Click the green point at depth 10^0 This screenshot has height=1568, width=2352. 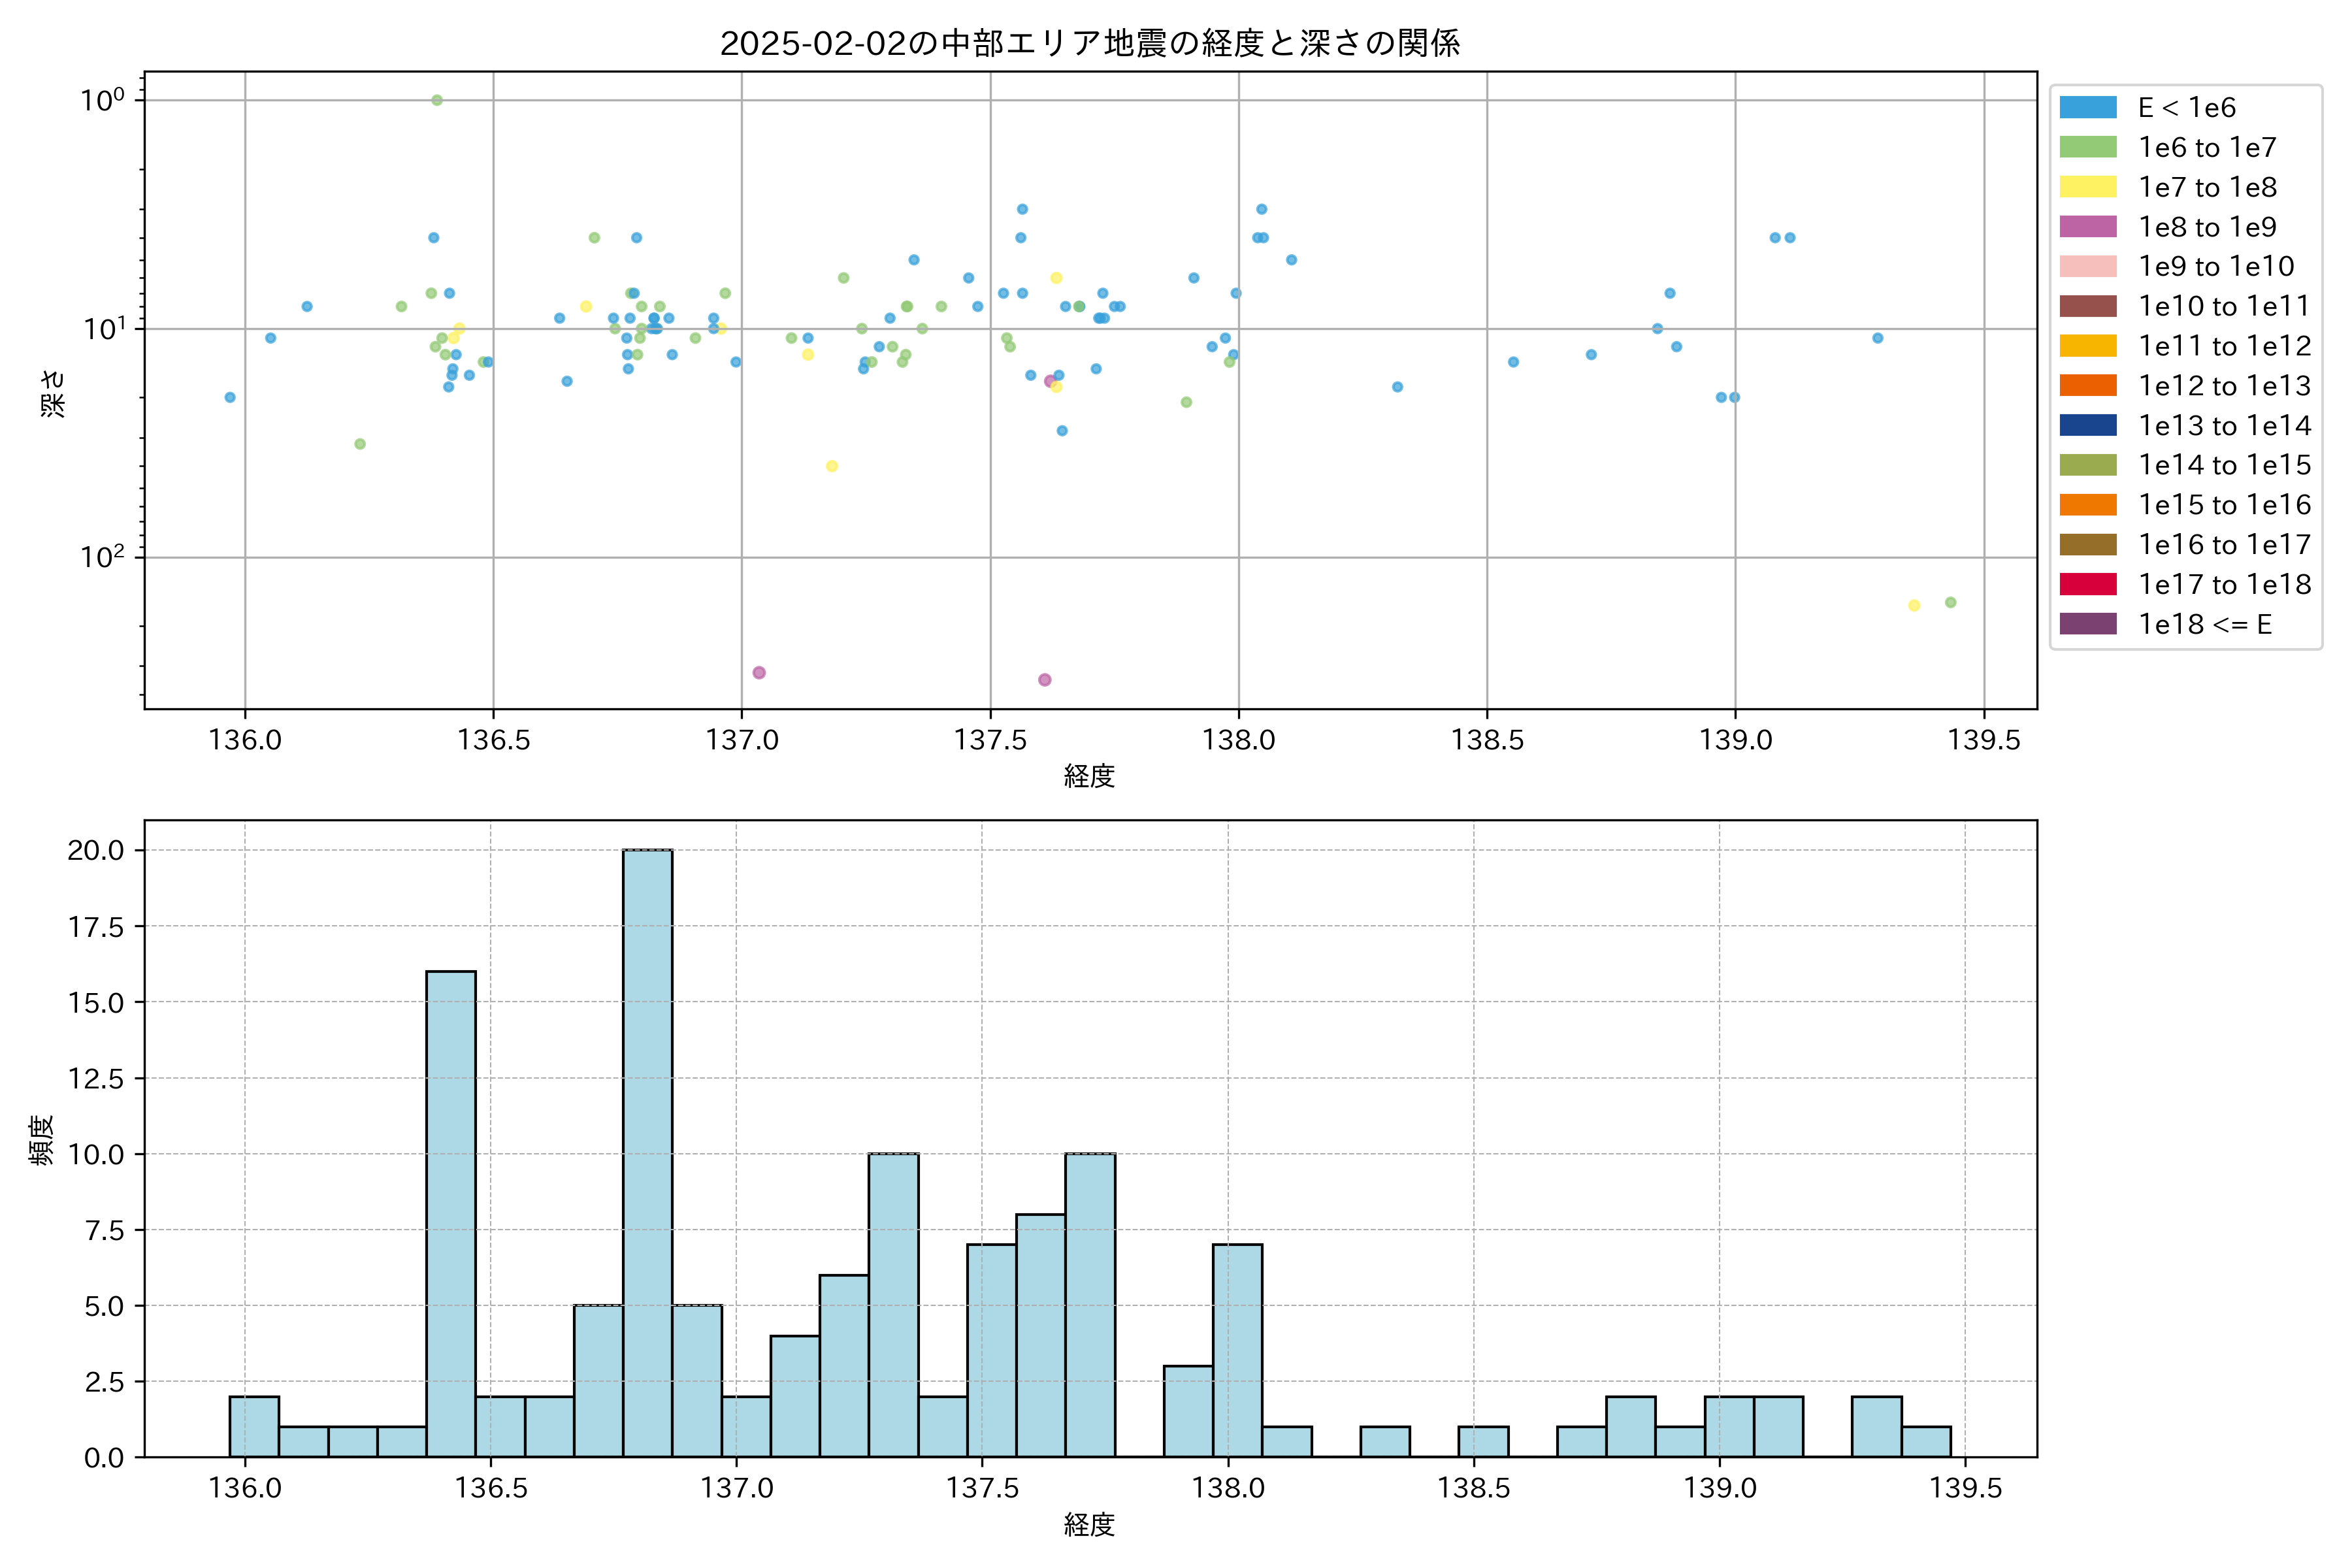pos(437,100)
